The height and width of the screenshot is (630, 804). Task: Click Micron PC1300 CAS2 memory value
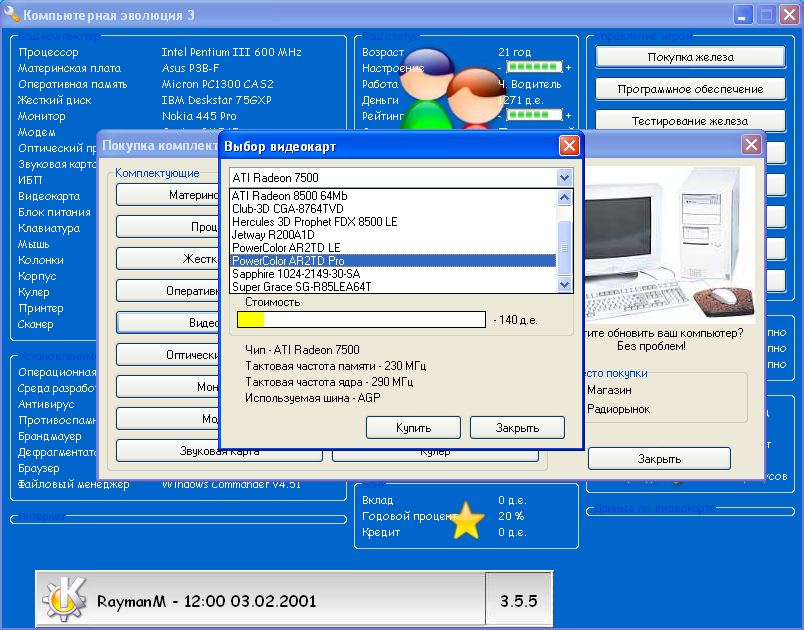click(x=217, y=84)
